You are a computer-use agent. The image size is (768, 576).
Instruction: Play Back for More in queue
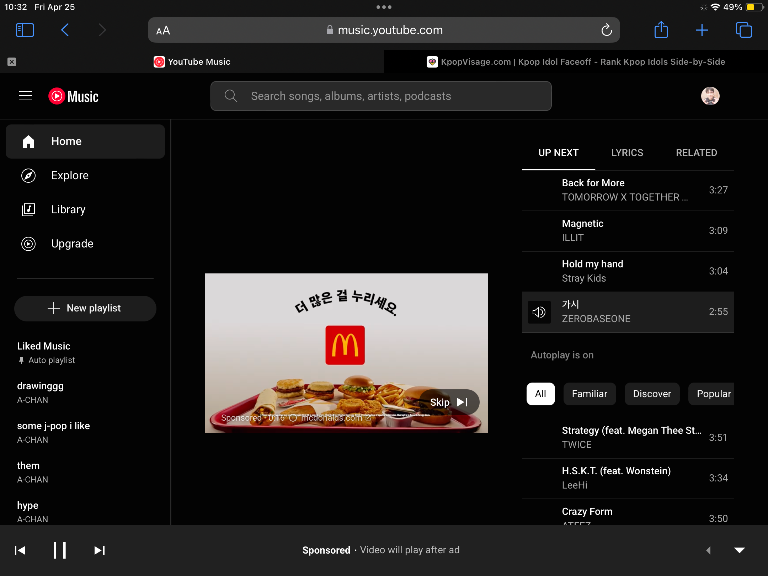click(628, 190)
